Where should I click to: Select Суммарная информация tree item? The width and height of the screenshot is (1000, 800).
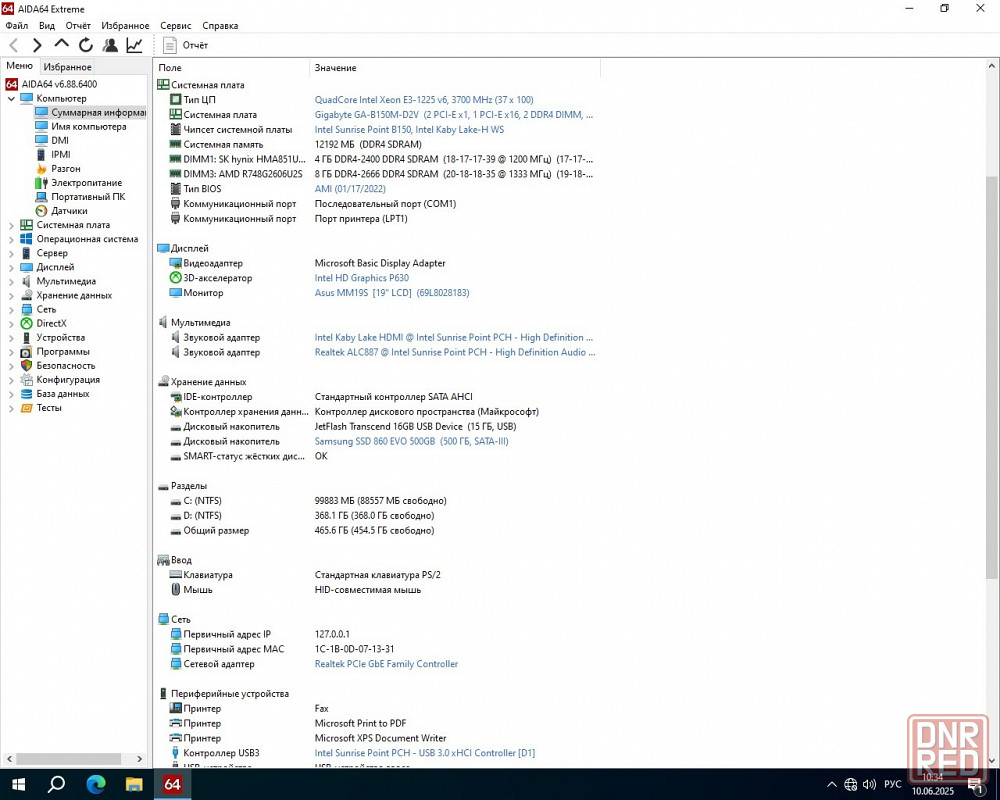(x=91, y=112)
